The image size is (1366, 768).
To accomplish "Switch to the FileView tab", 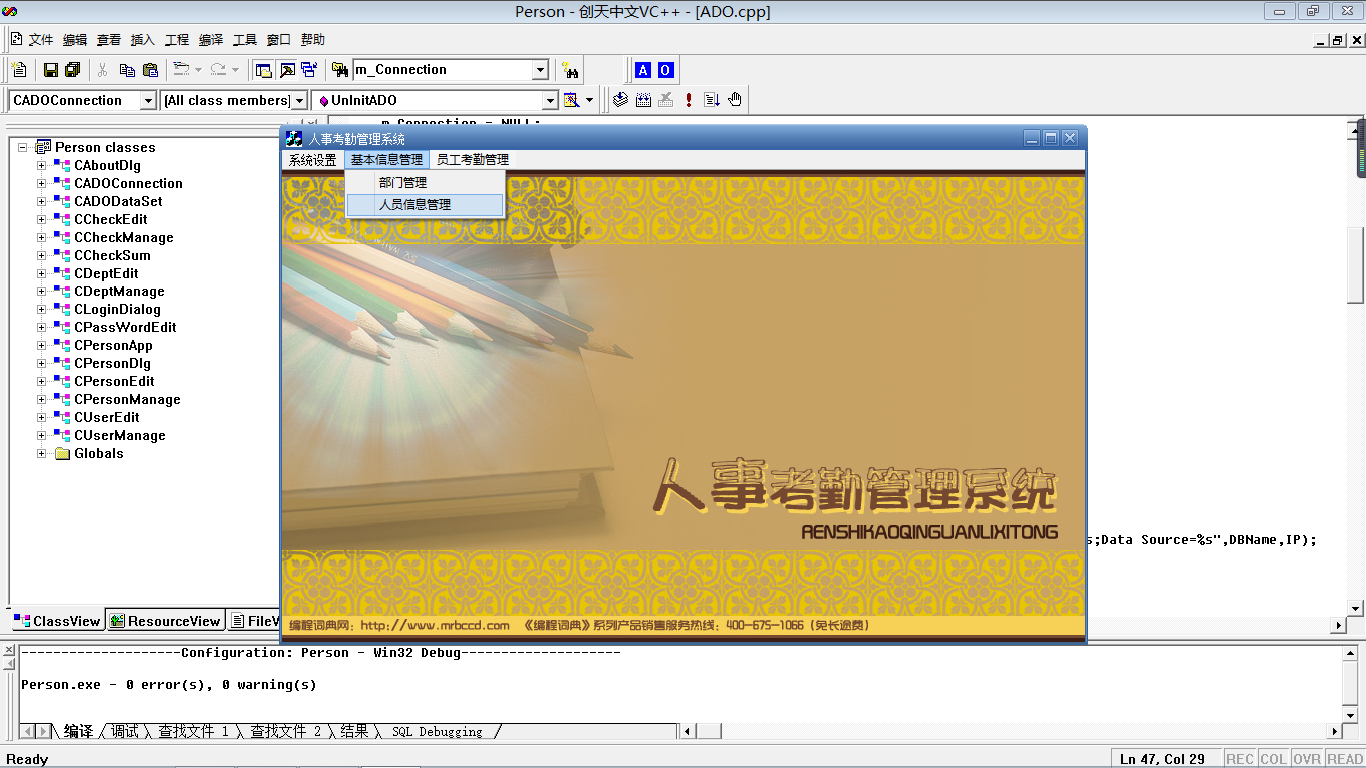I will click(254, 621).
